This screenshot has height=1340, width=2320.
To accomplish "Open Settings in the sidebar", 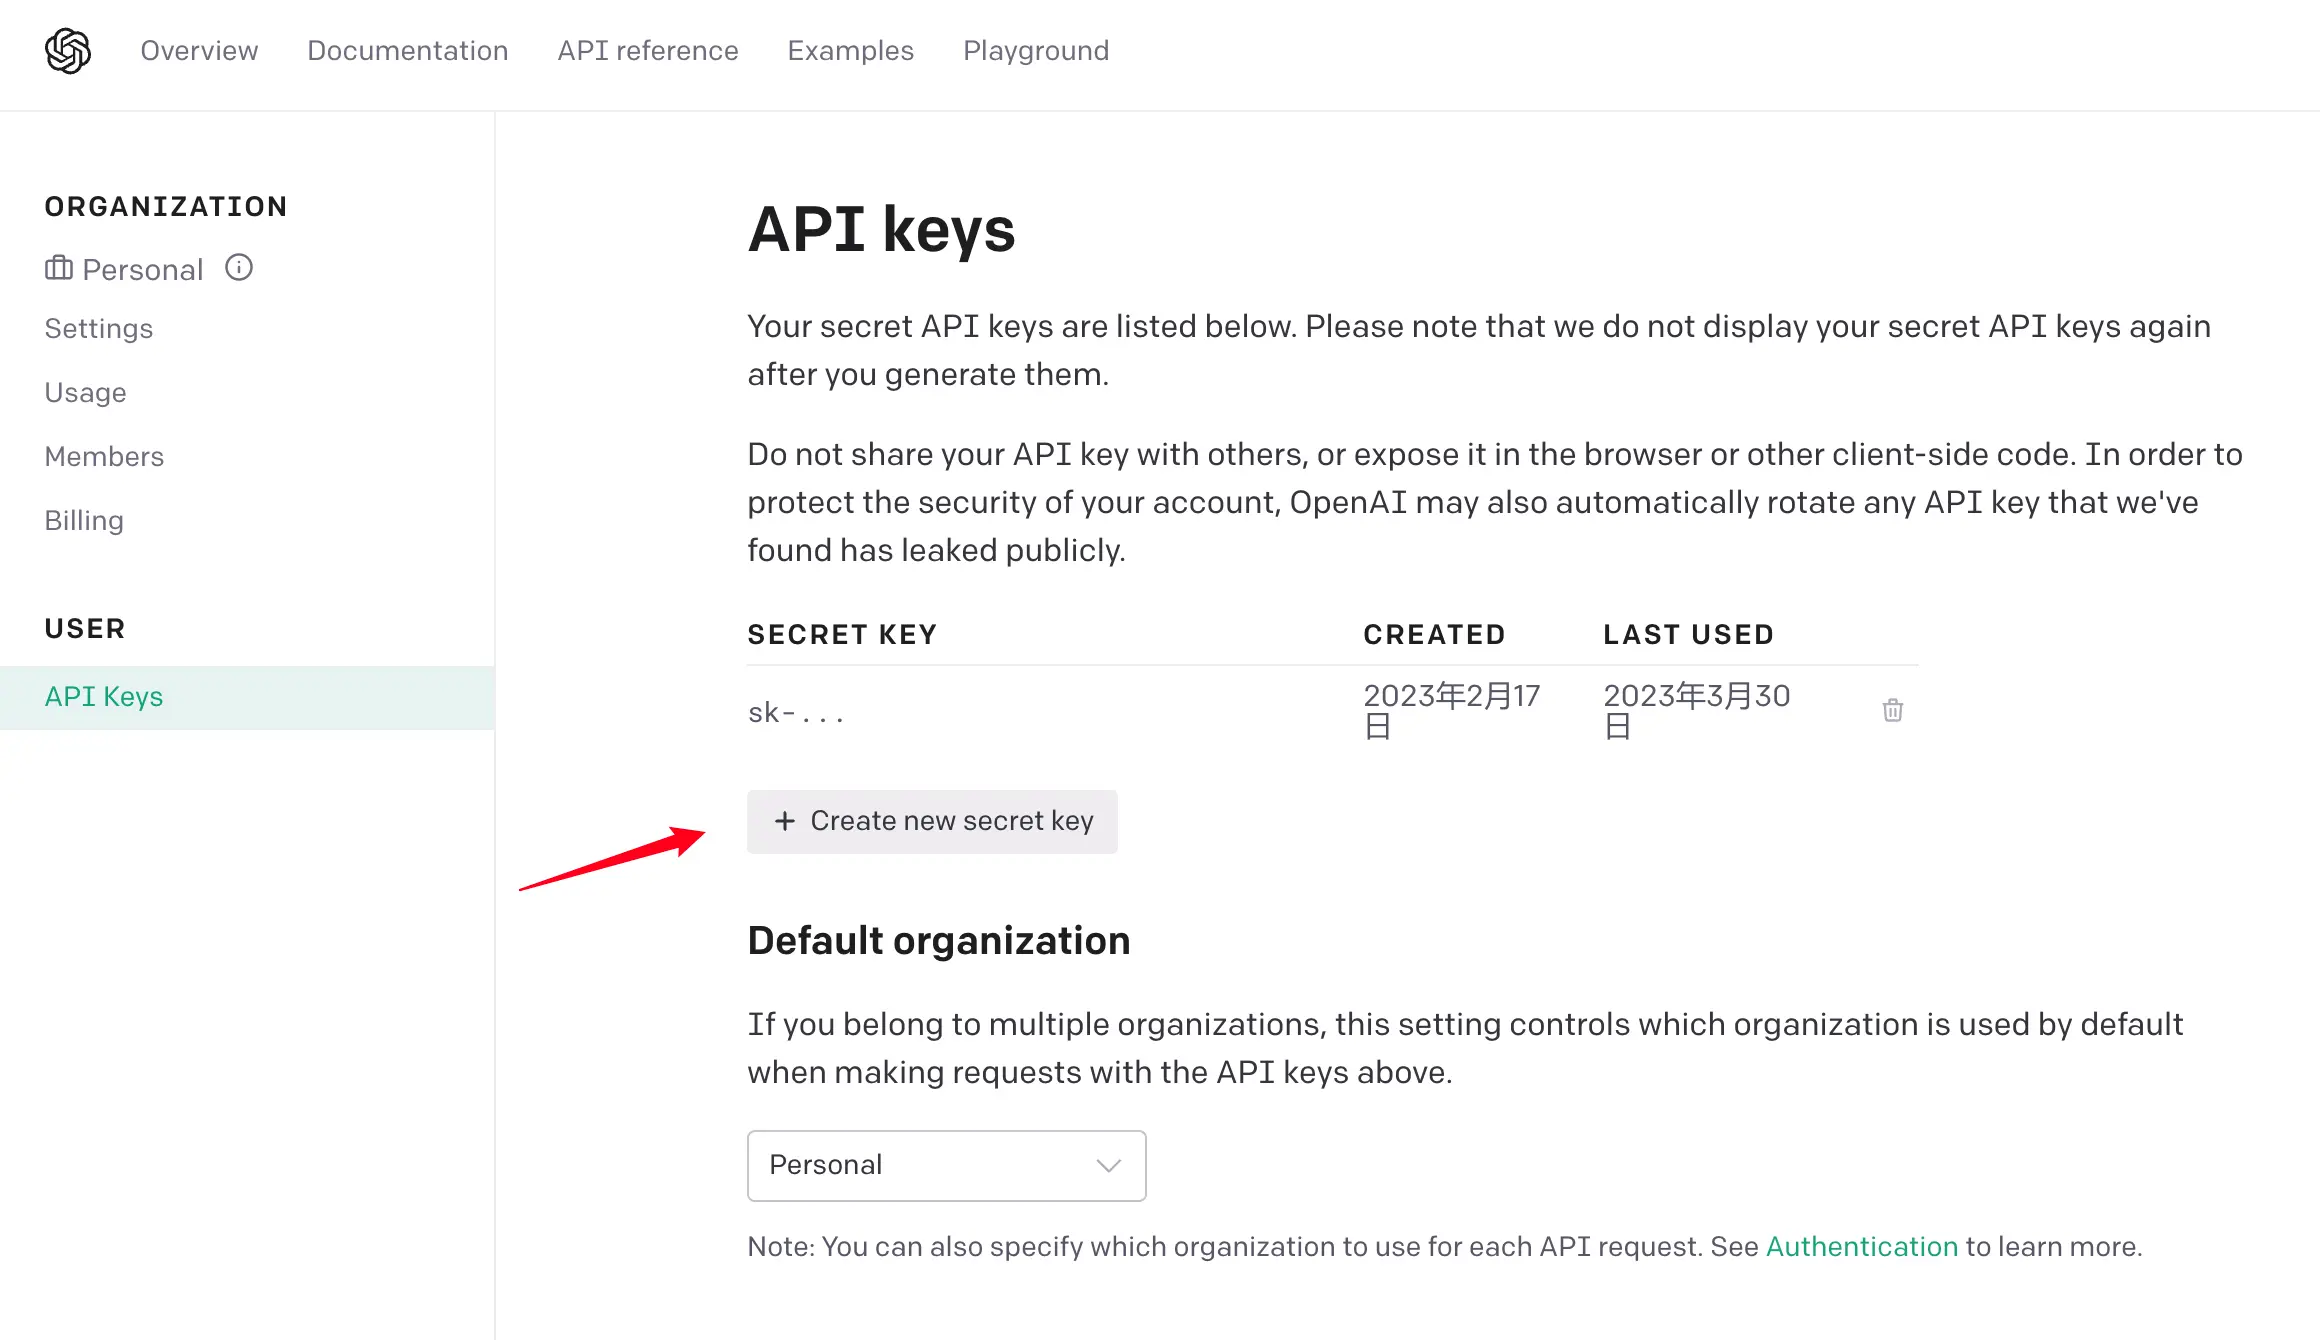I will [99, 329].
